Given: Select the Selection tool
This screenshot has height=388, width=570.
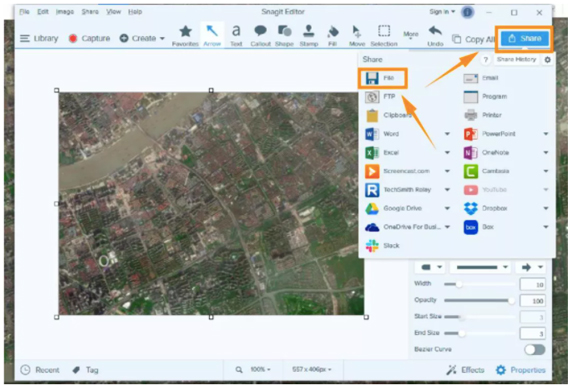Looking at the screenshot, I should click(384, 36).
